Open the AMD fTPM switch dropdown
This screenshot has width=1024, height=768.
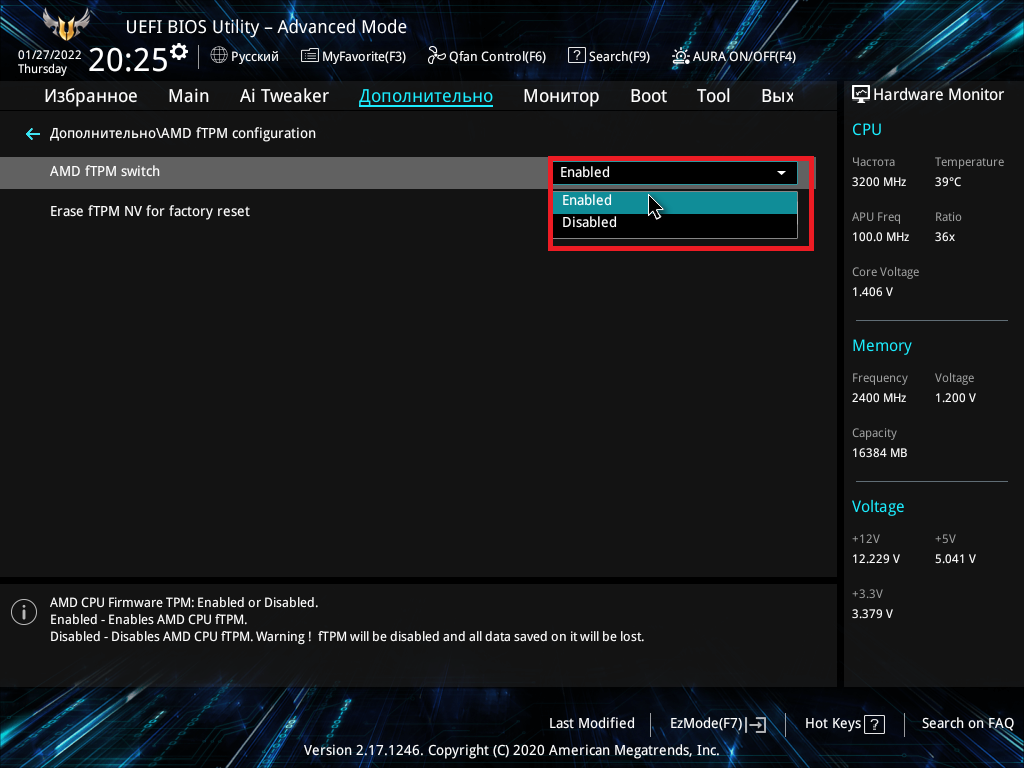(675, 172)
